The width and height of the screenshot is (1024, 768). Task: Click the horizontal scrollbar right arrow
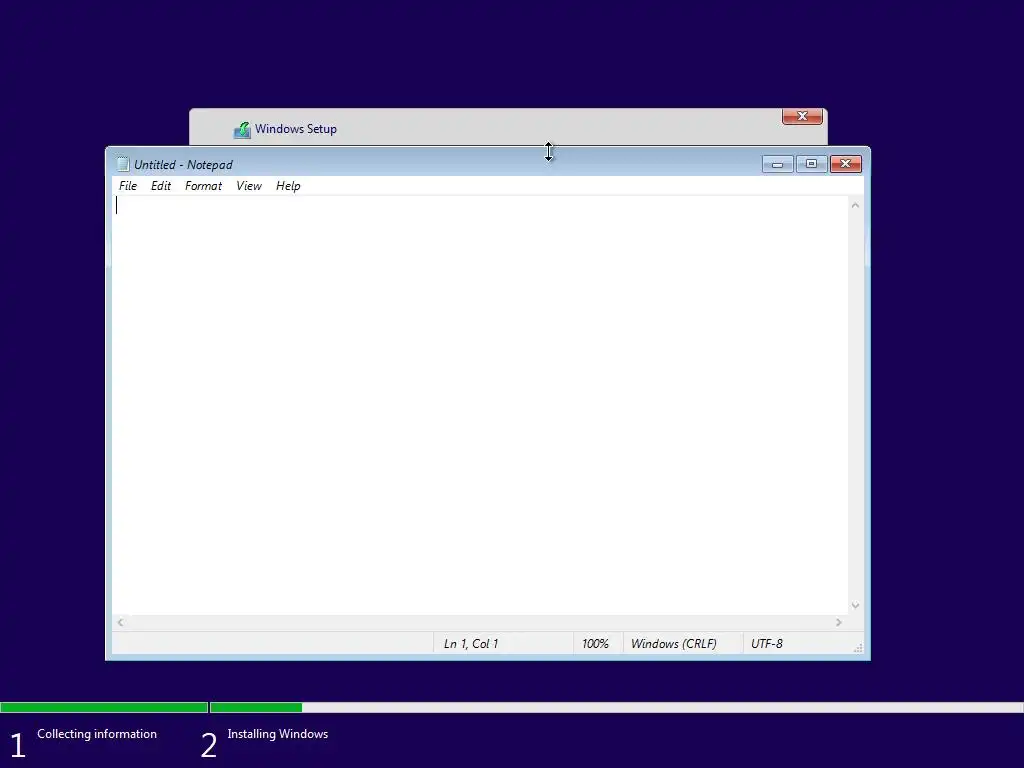(839, 622)
